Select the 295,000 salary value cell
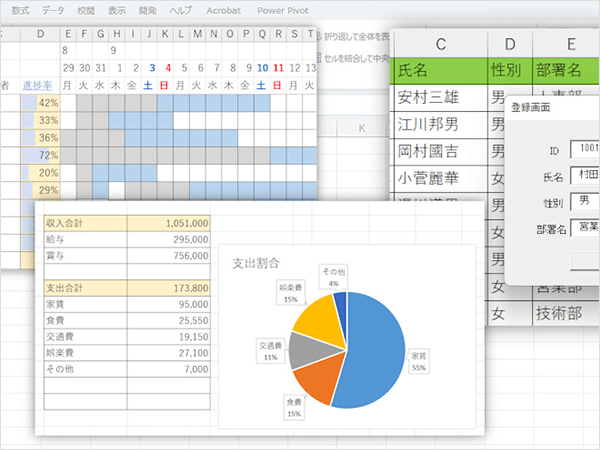 (168, 240)
